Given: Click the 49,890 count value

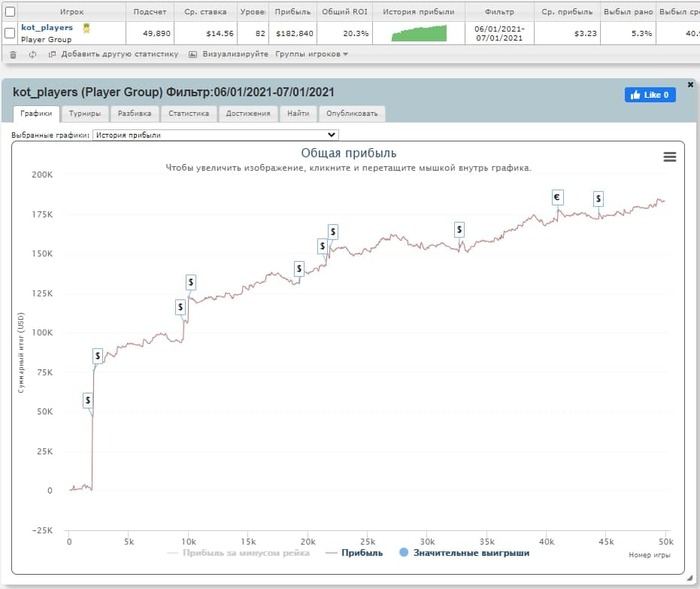Looking at the screenshot, I should 157,33.
